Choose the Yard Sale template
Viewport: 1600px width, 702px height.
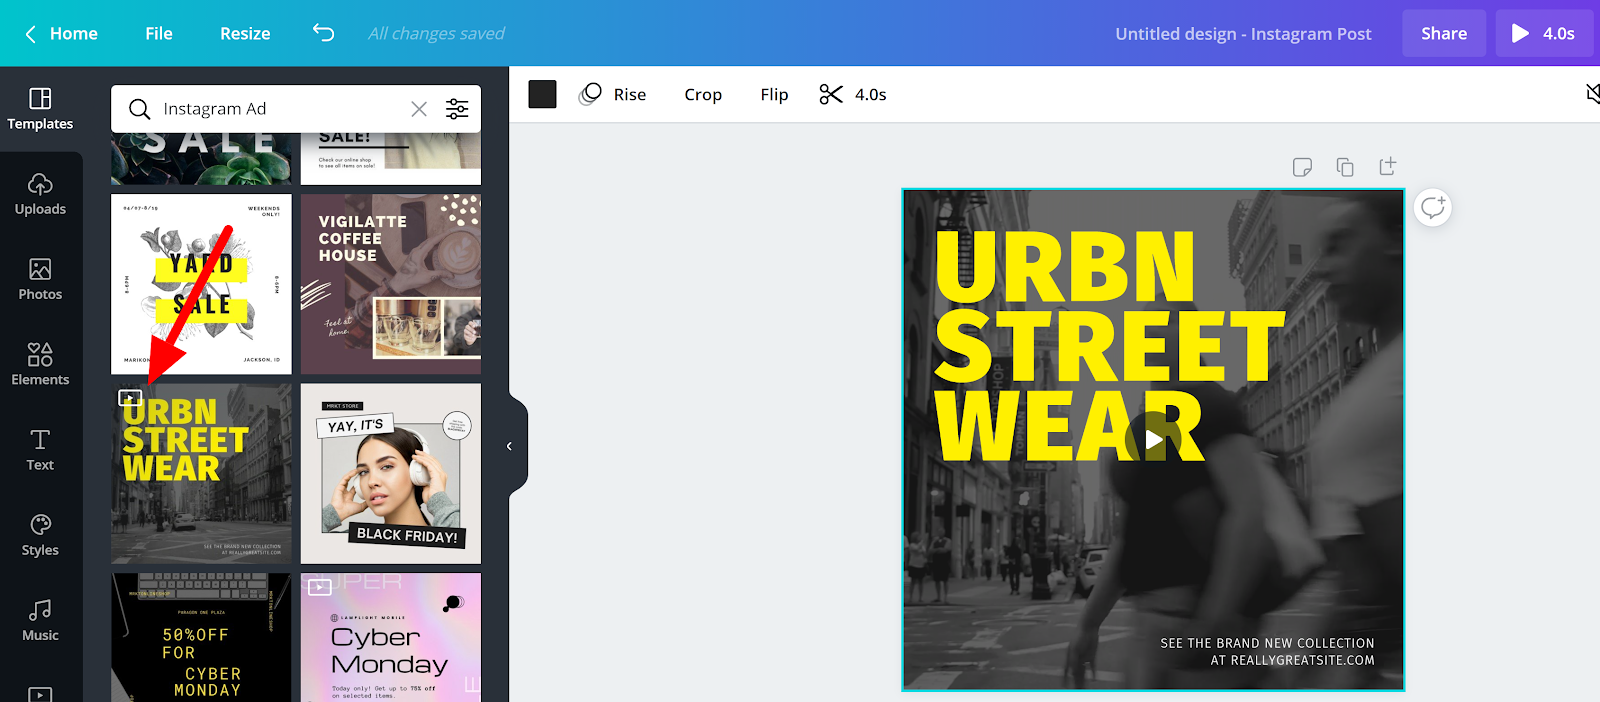pos(201,284)
